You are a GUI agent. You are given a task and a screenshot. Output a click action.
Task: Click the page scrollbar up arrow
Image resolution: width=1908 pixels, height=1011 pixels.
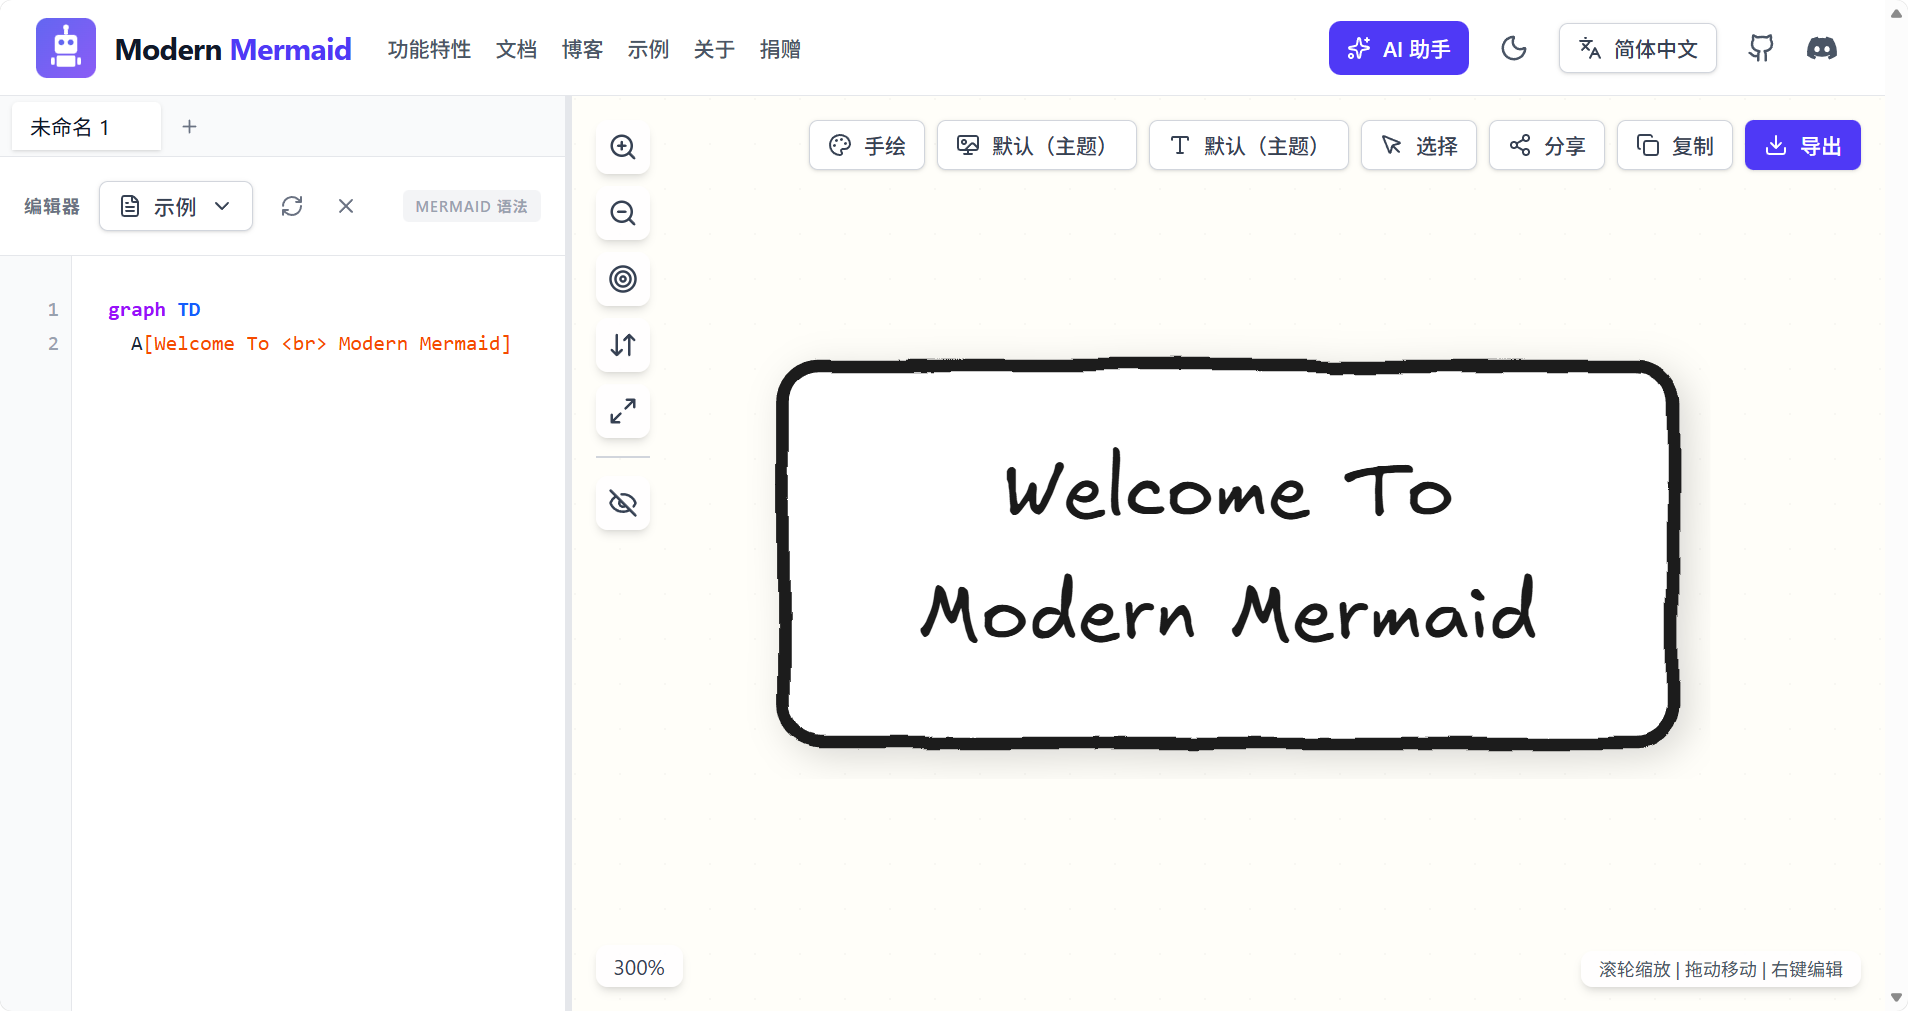point(1896,13)
